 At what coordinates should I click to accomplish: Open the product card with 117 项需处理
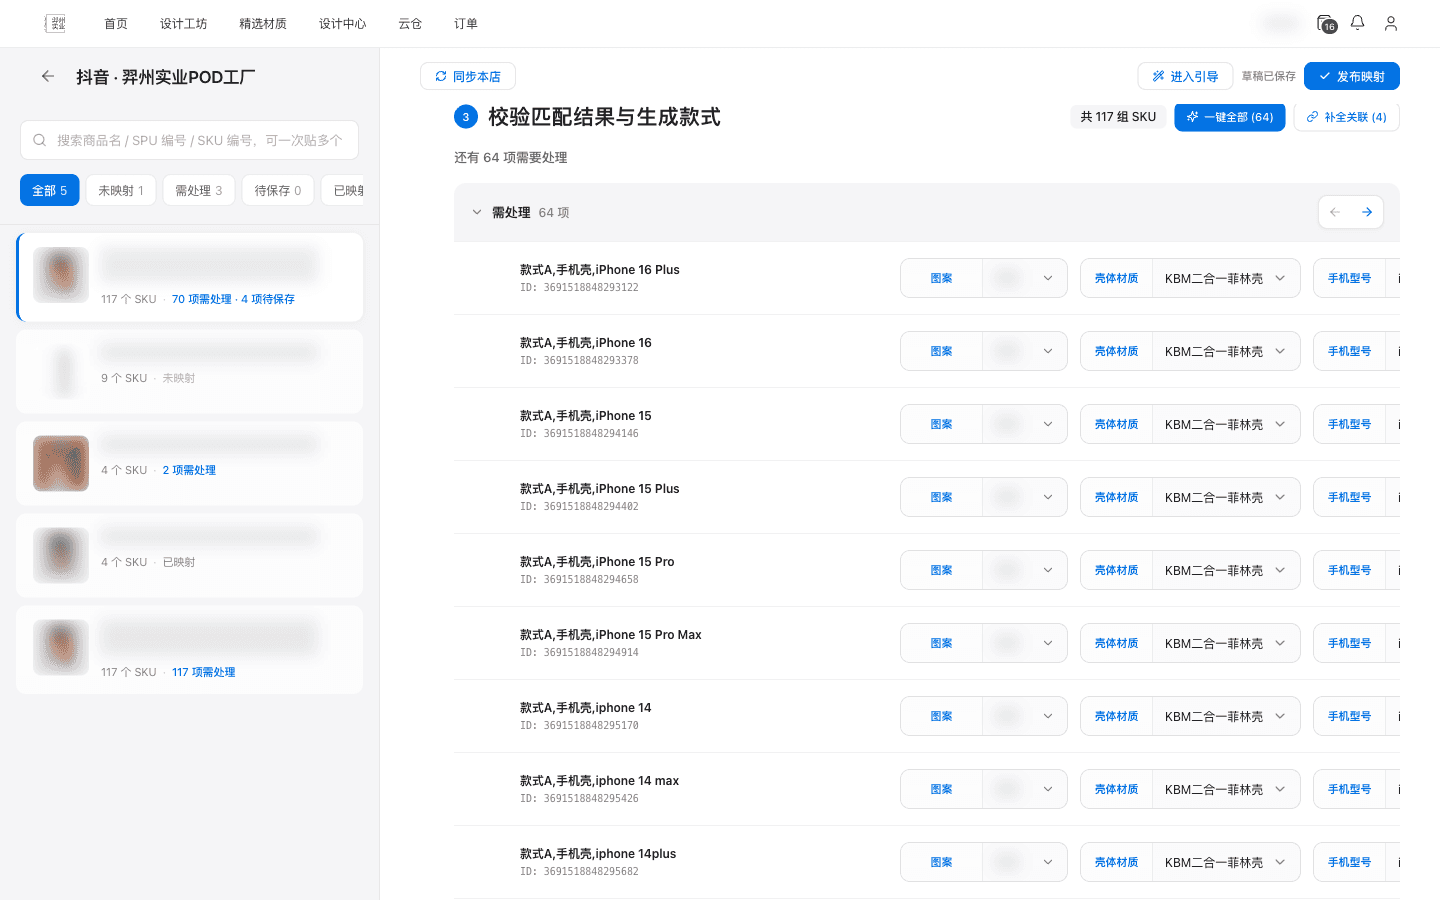pos(190,649)
